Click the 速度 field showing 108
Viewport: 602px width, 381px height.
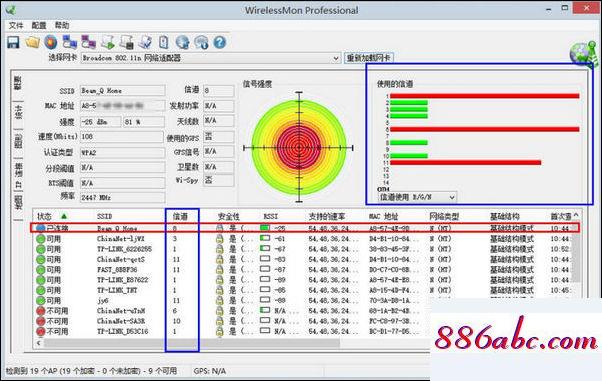pos(122,136)
